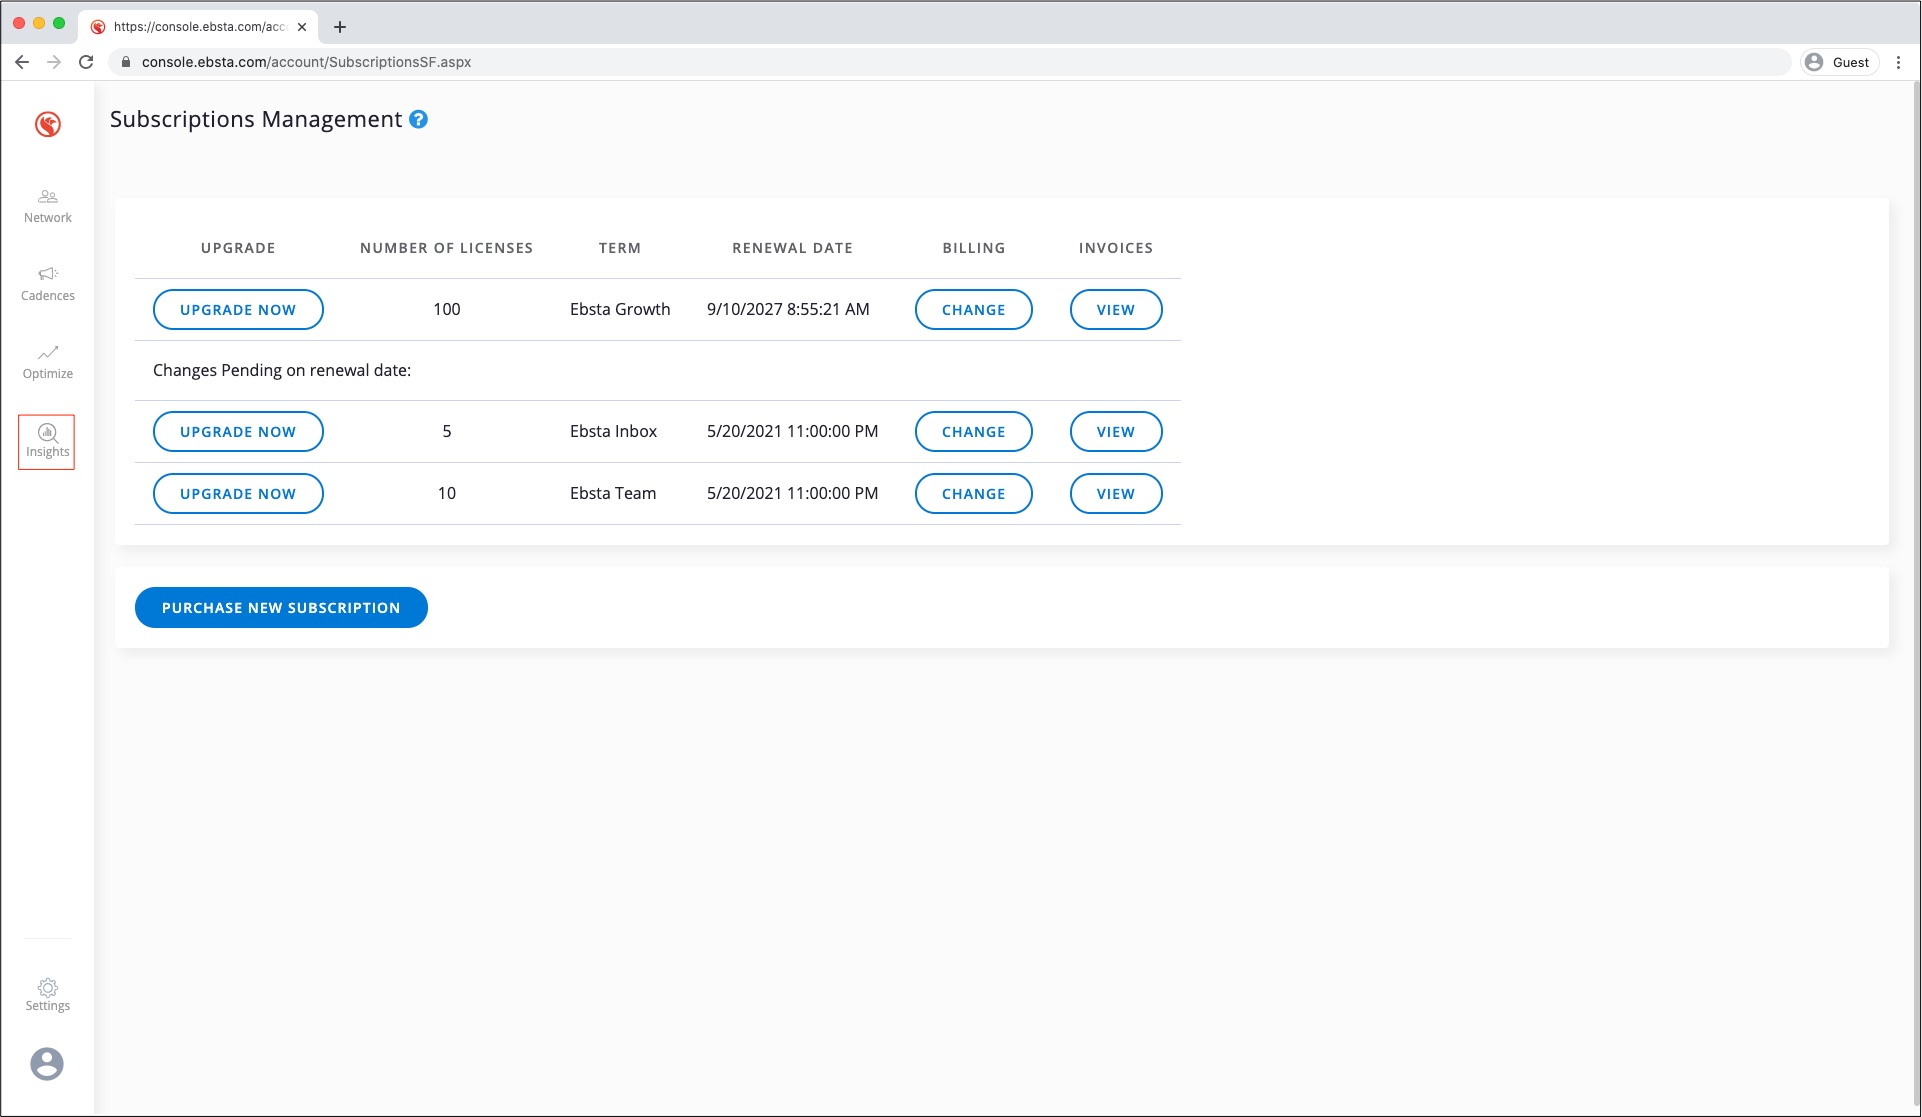
Task: Change billing for Ebsta Inbox
Action: 973,432
